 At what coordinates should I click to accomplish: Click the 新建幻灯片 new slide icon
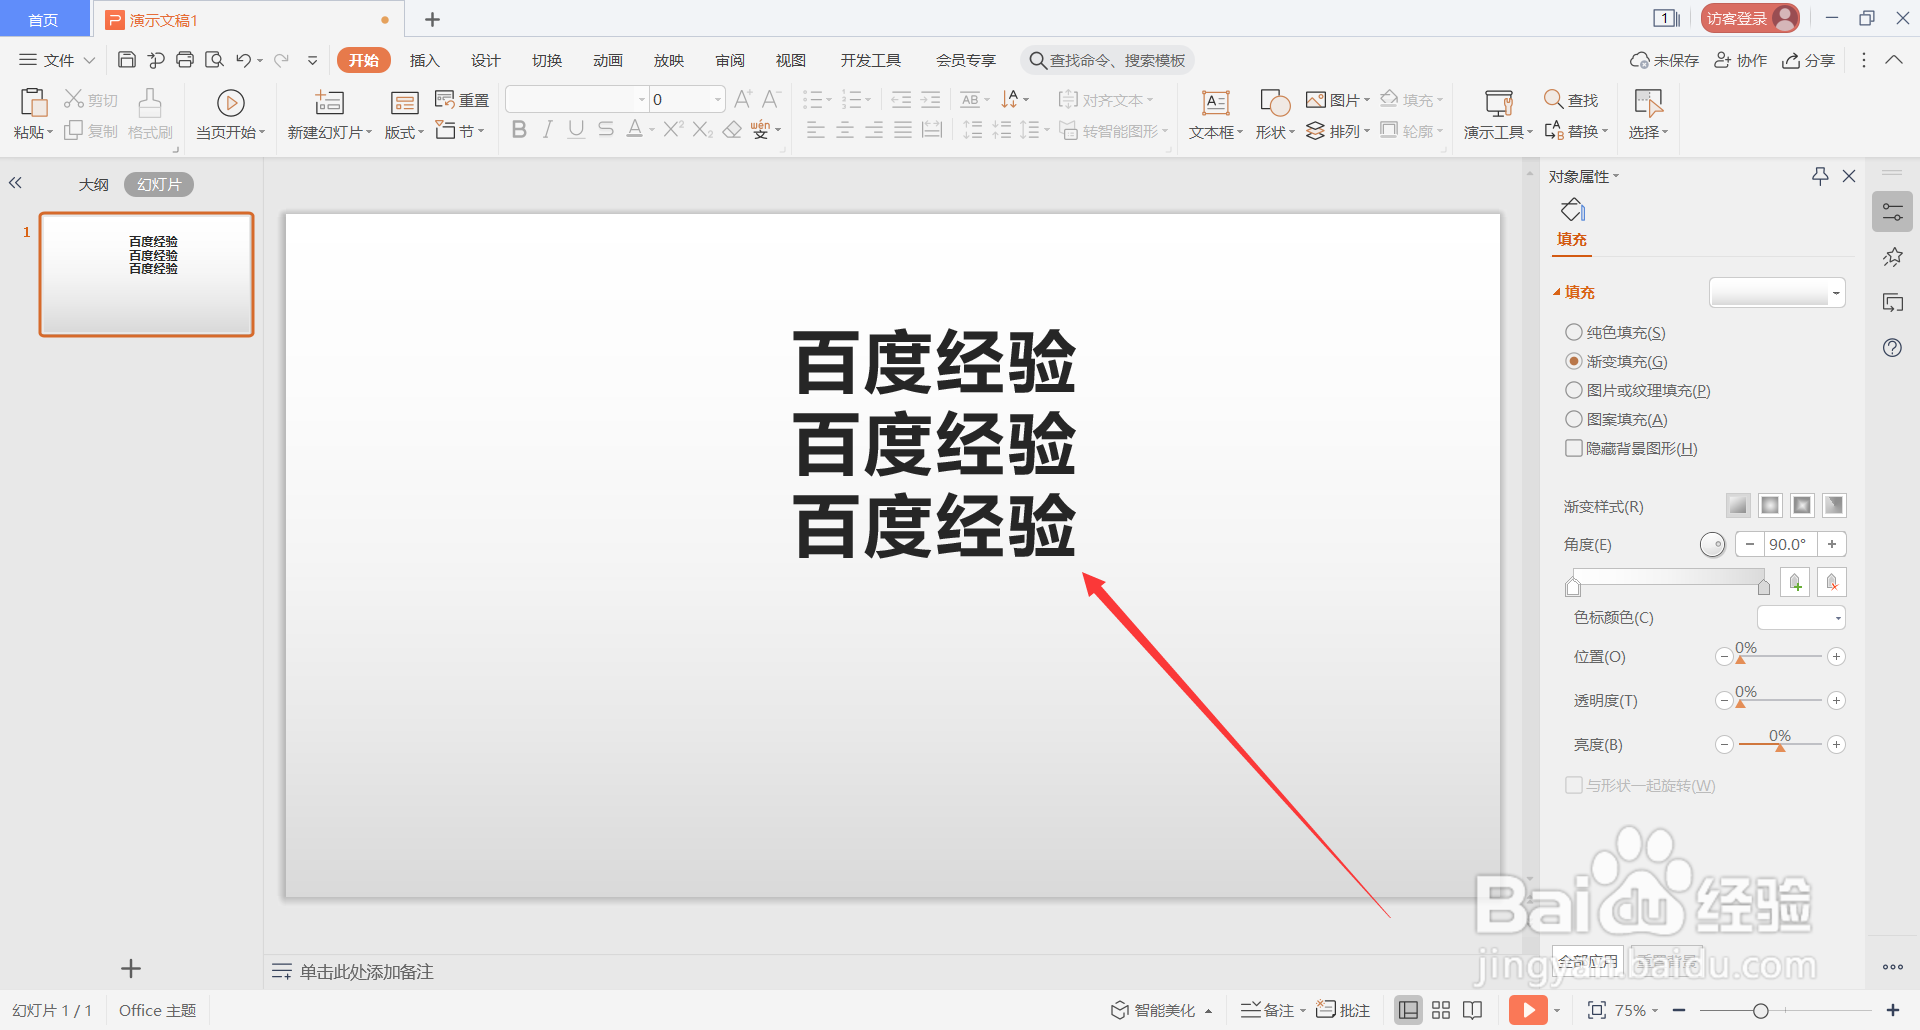coord(328,102)
